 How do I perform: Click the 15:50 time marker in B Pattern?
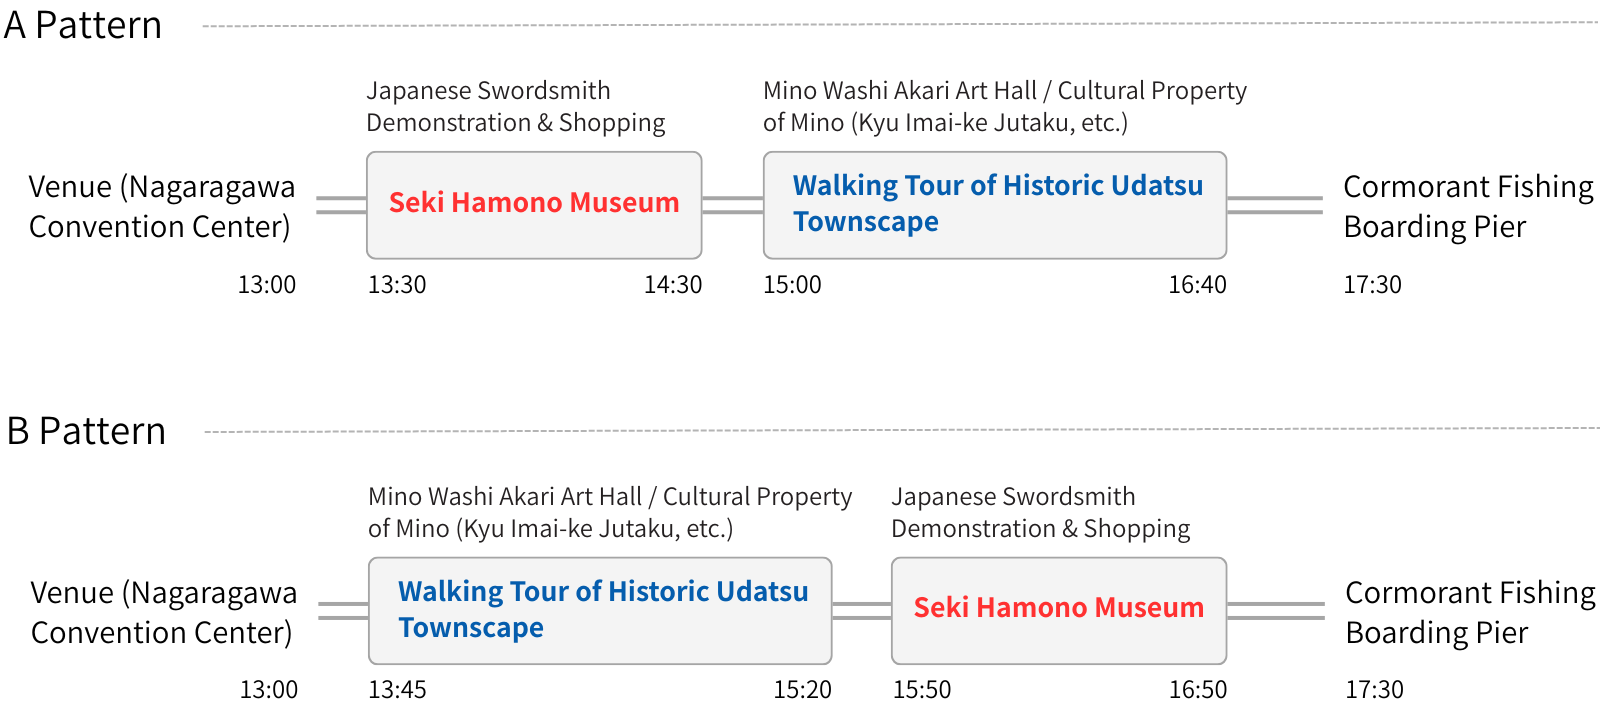click(922, 690)
